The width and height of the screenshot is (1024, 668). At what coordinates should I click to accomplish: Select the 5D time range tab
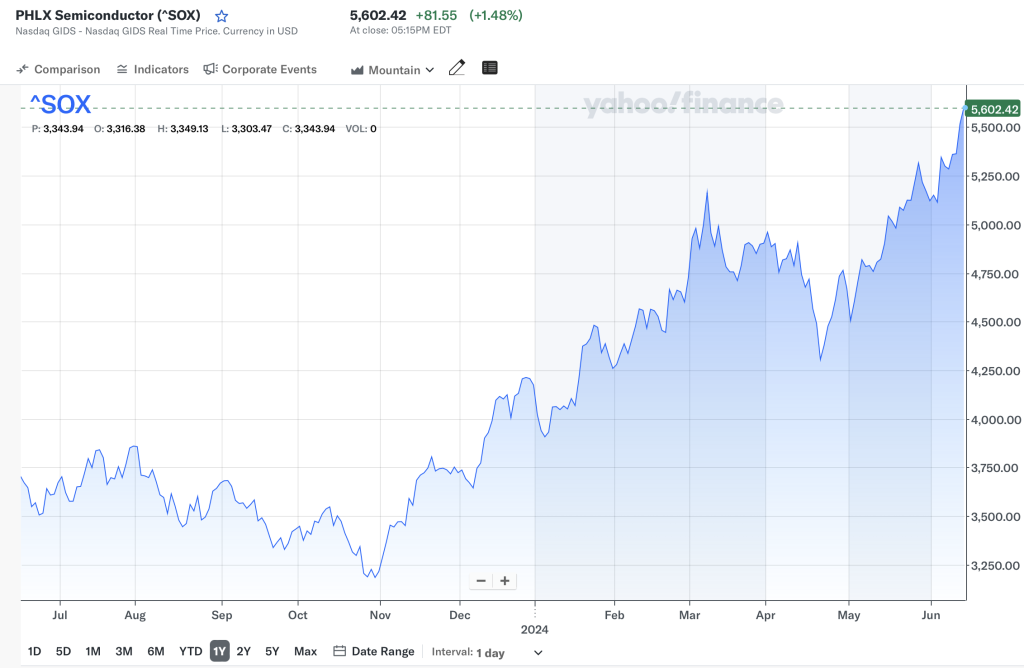[x=62, y=651]
